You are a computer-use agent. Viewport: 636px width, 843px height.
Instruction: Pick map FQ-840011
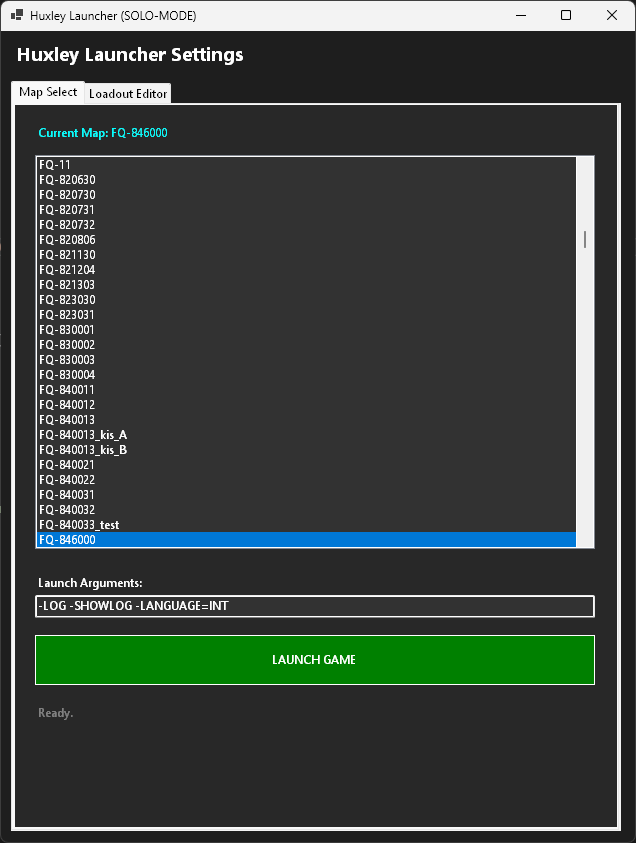coord(306,390)
